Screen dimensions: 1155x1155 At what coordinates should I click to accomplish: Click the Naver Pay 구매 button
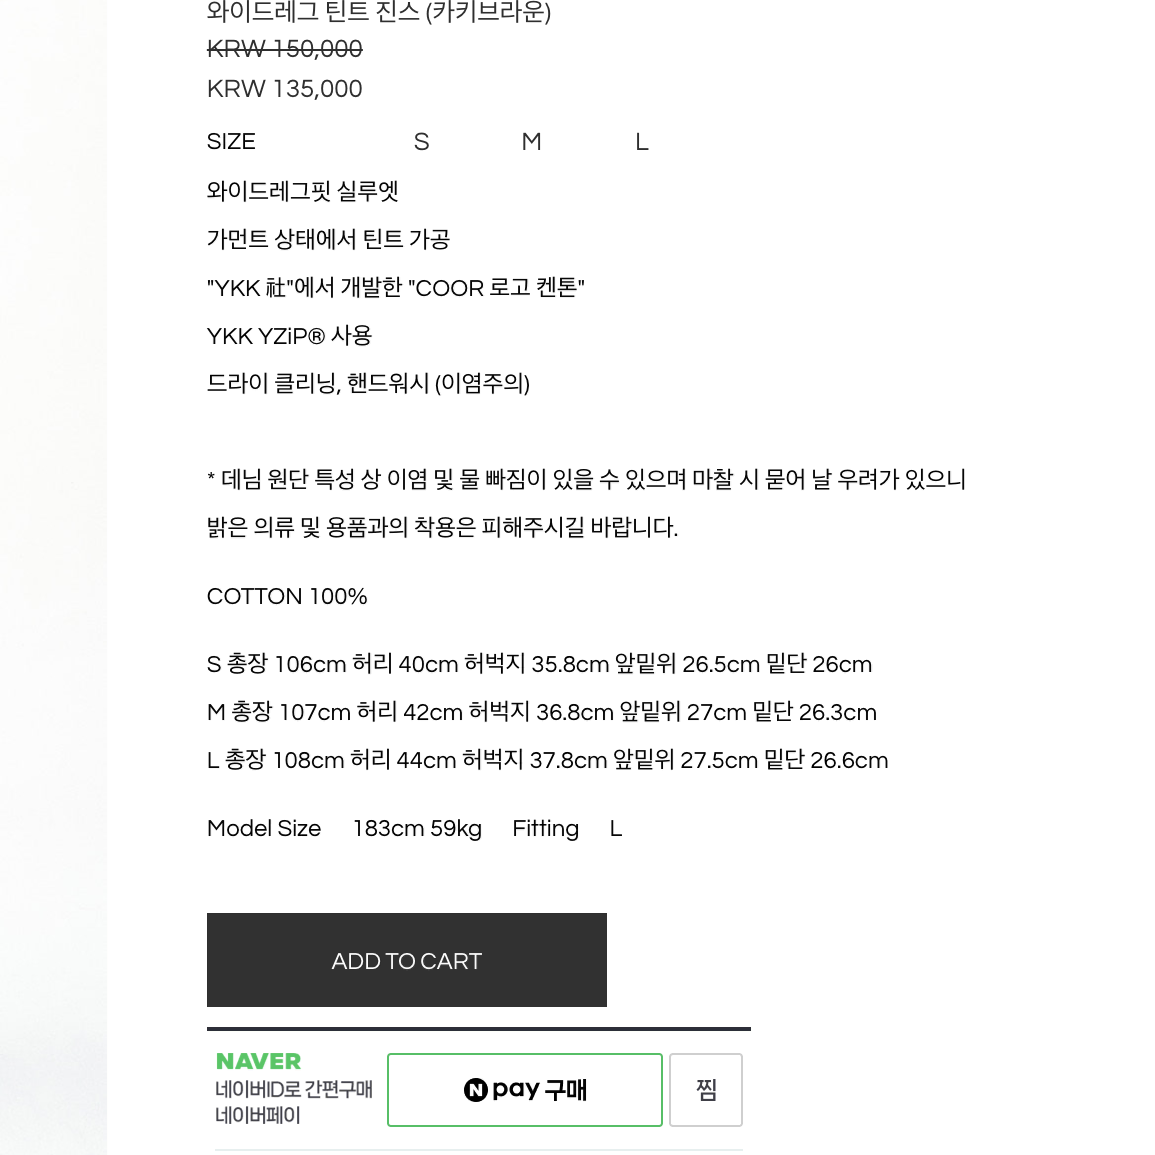pyautogui.click(x=524, y=1089)
